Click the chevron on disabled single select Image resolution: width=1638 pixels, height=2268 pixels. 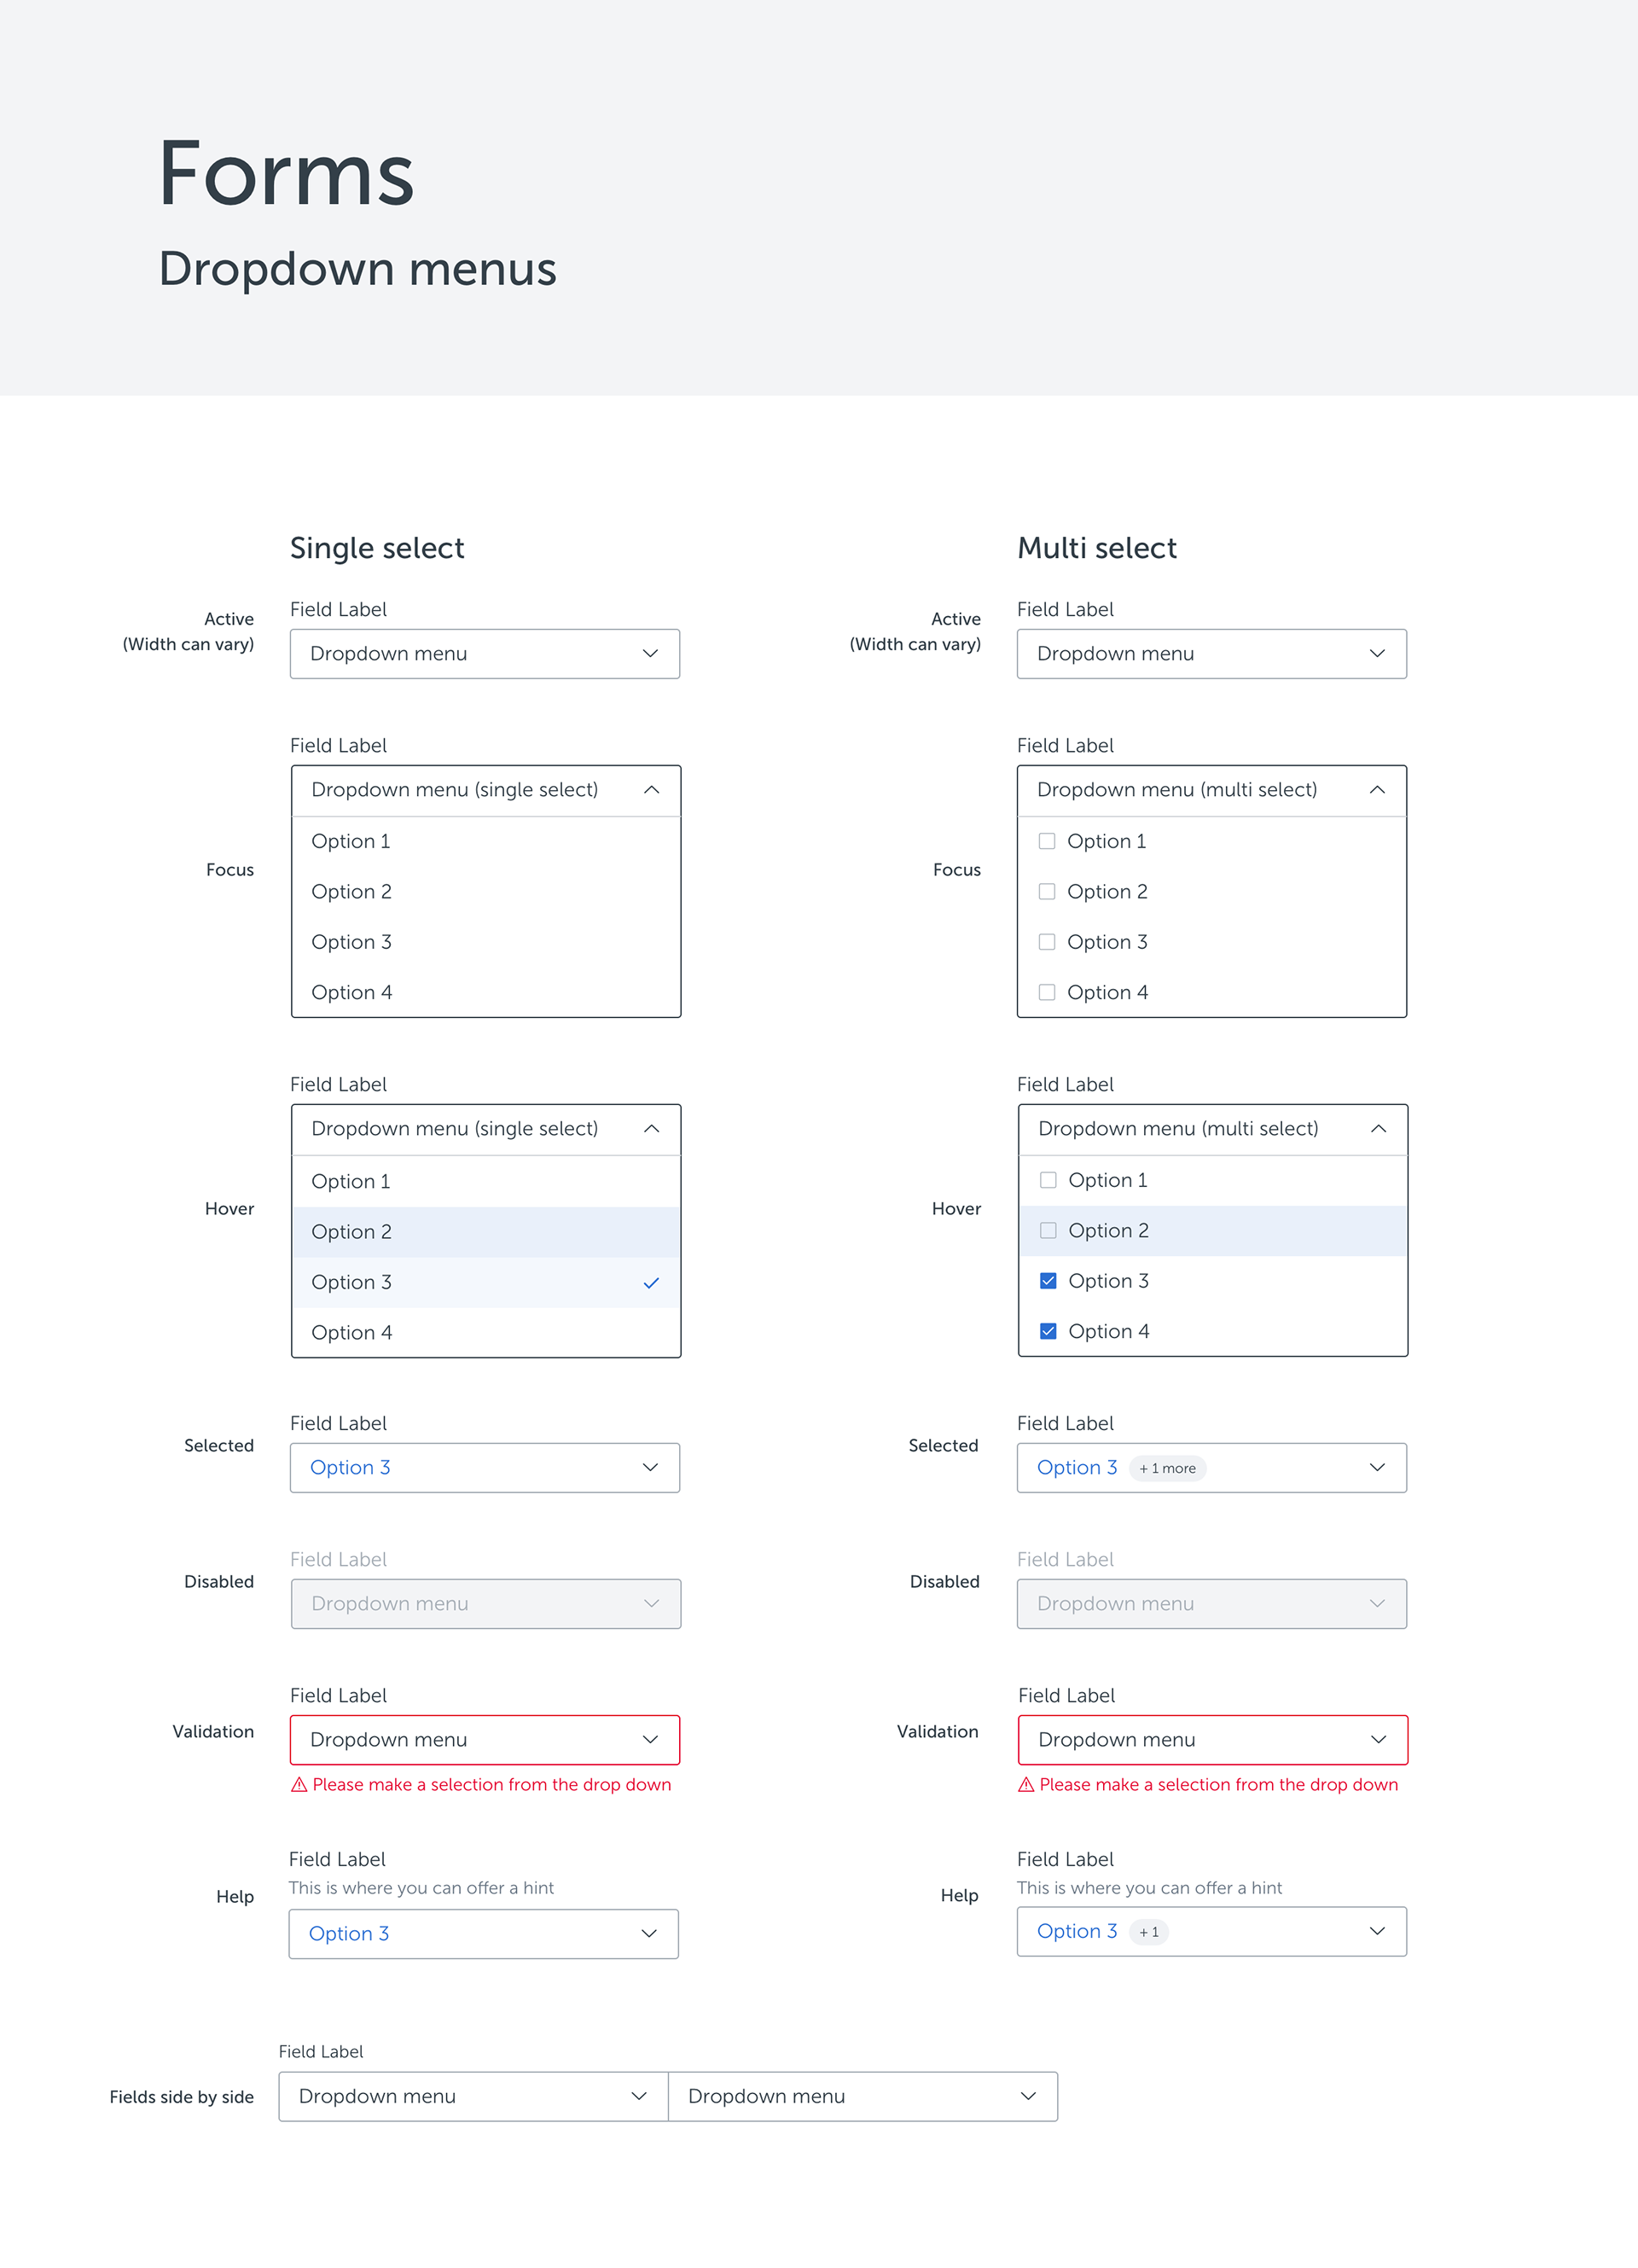click(x=651, y=1604)
